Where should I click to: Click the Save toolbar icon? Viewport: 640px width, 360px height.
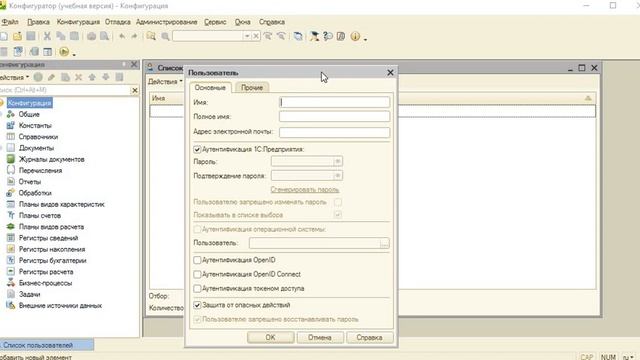[x=31, y=36]
